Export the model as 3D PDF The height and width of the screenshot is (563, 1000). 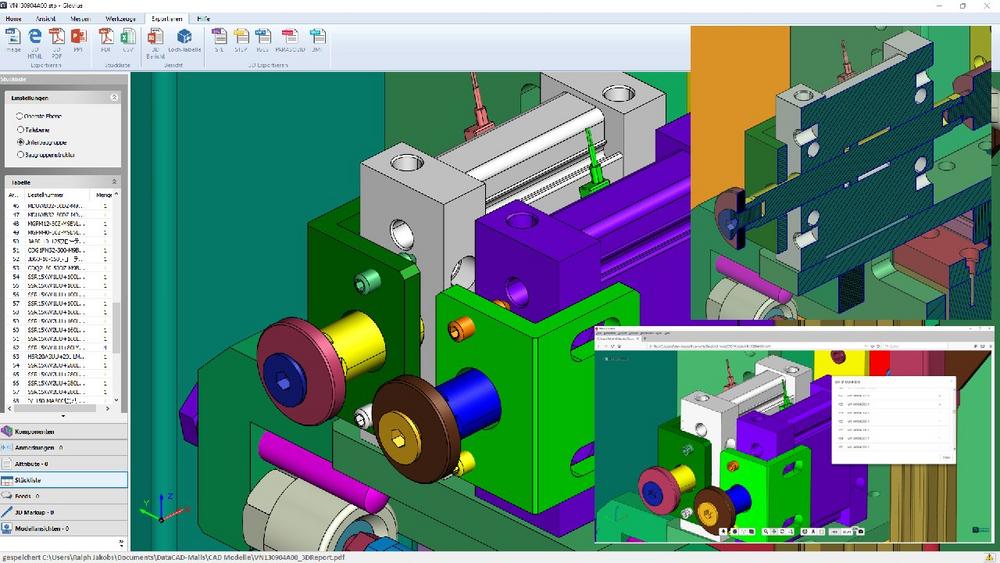click(57, 40)
